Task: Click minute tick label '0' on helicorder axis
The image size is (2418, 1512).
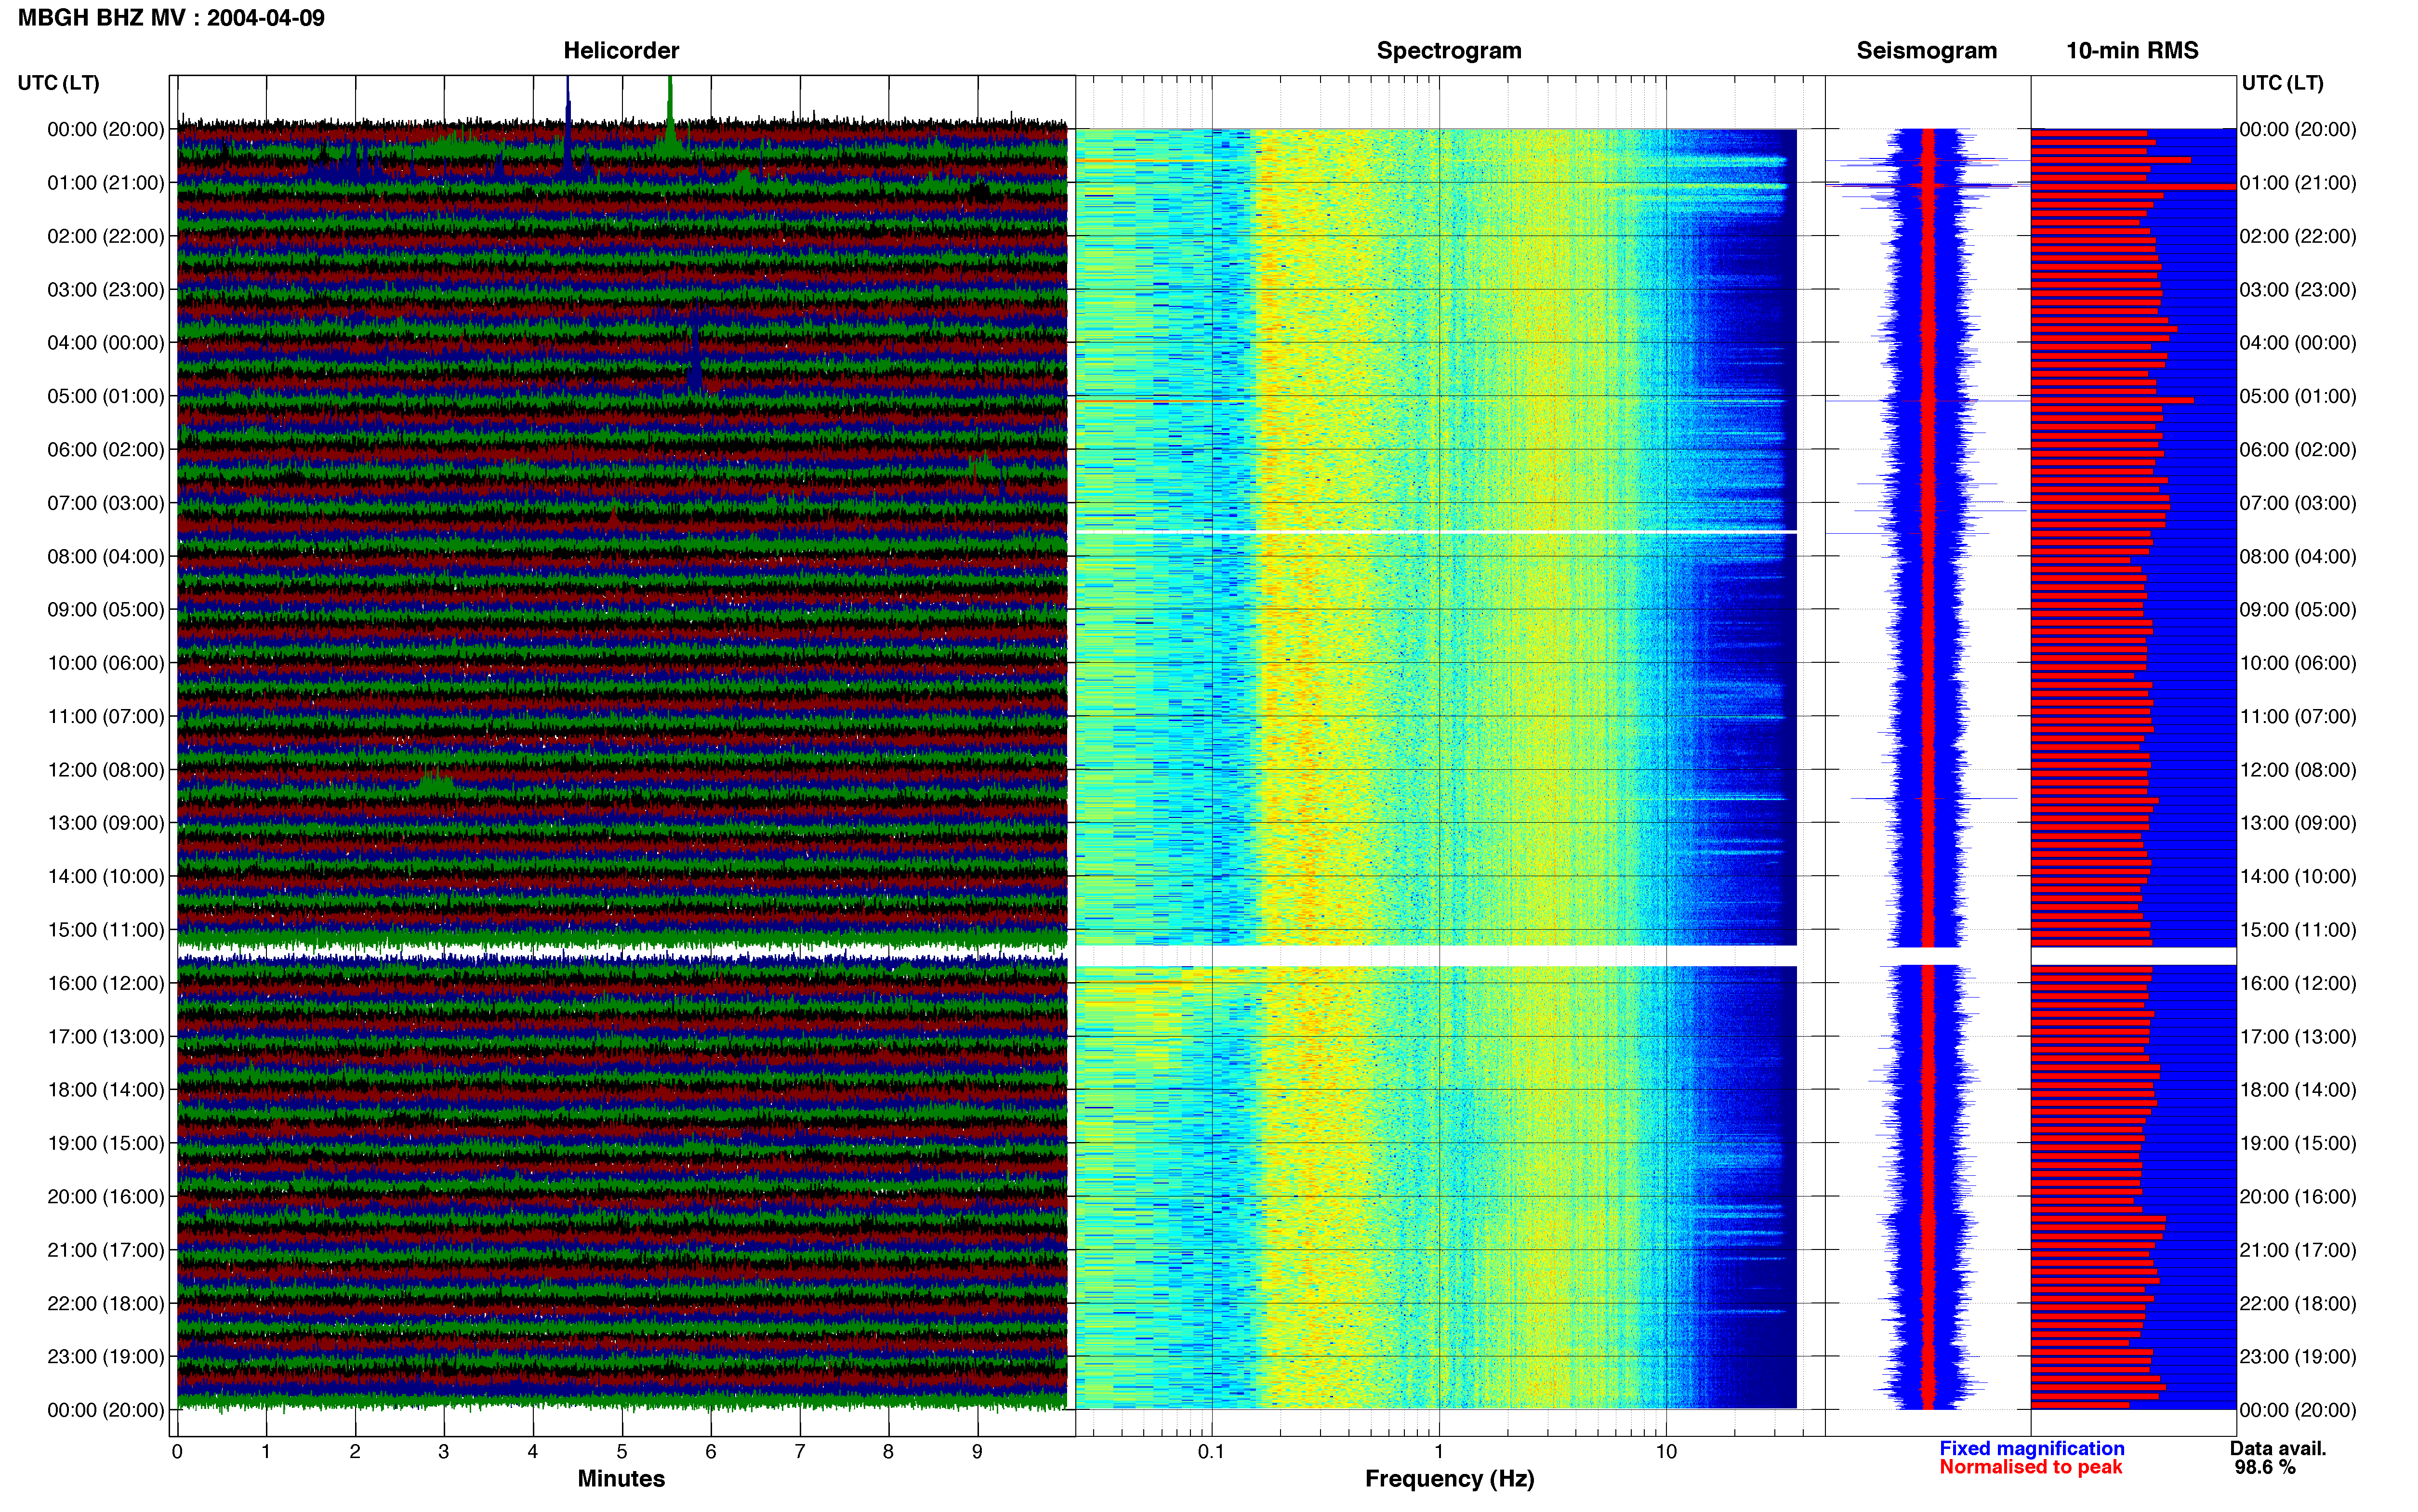Action: pyautogui.click(x=177, y=1452)
